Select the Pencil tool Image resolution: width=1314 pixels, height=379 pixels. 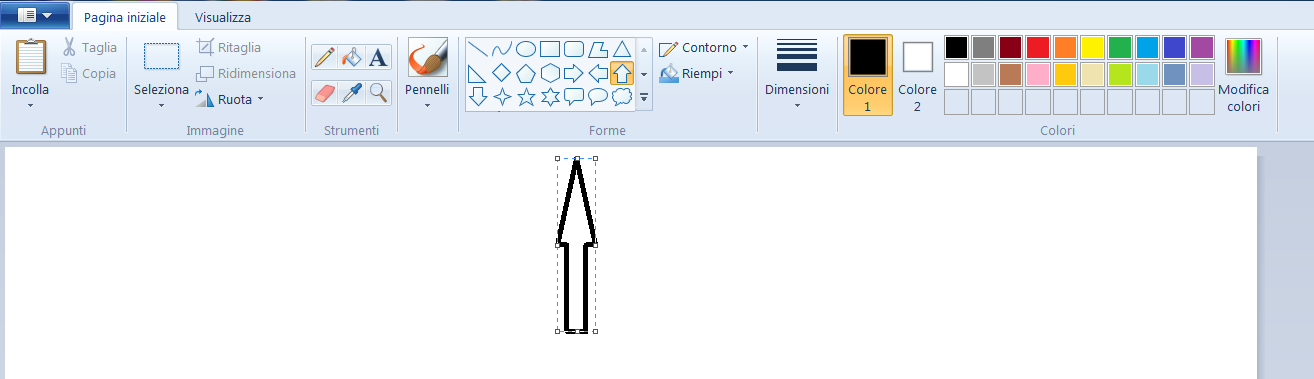point(324,58)
